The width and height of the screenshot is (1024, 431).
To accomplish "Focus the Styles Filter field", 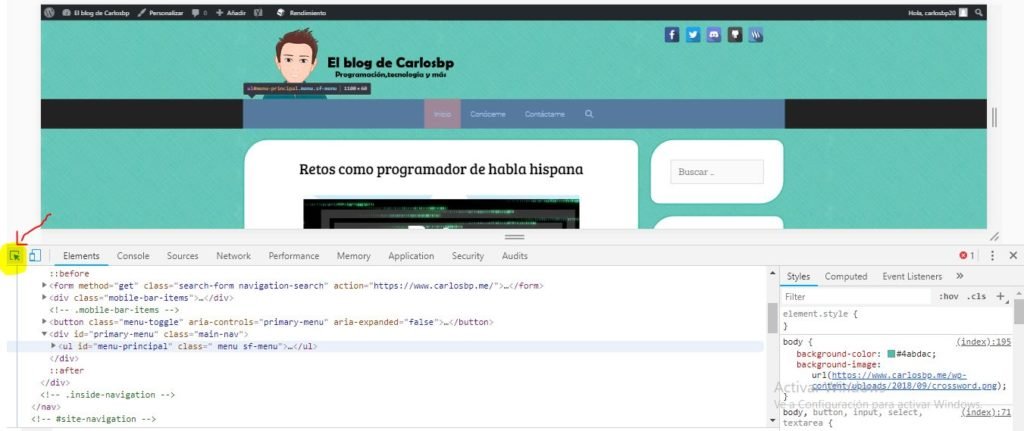I will [x=856, y=296].
